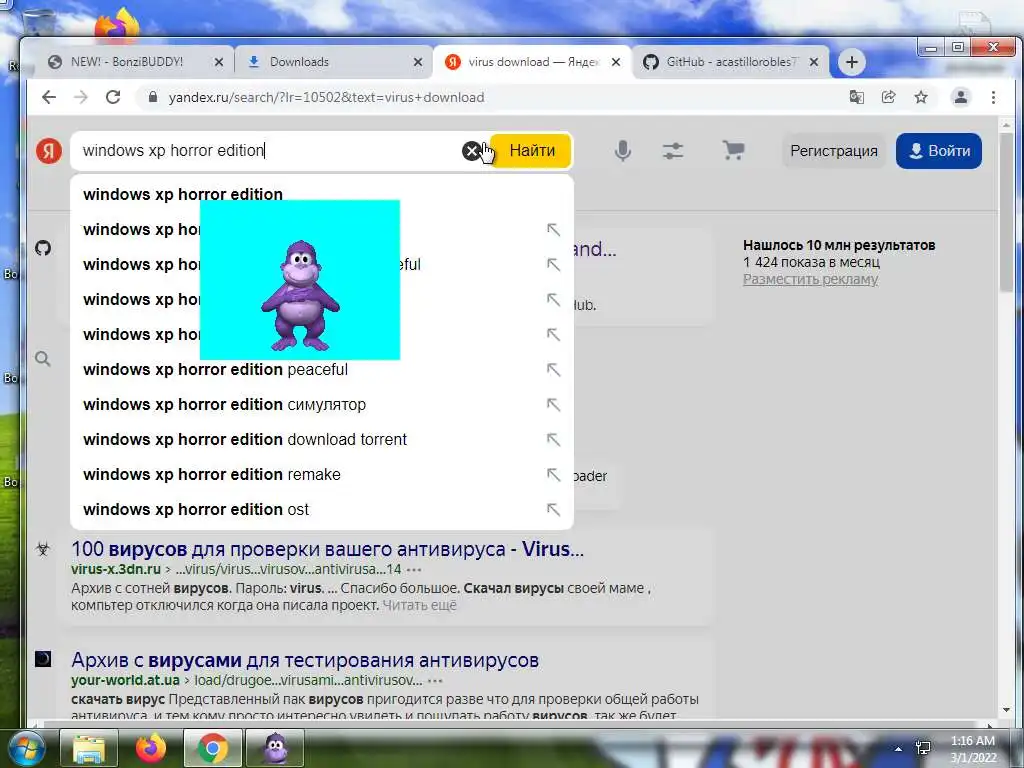Image resolution: width=1024 pixels, height=768 pixels.
Task: Open the Chrome profile avatar menu
Action: [961, 97]
